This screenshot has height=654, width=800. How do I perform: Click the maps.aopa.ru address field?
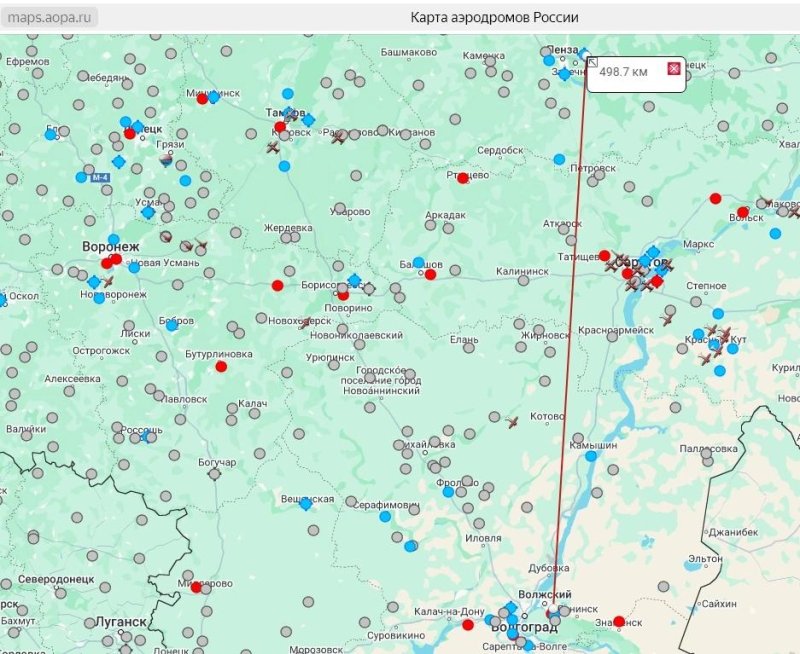coord(50,18)
